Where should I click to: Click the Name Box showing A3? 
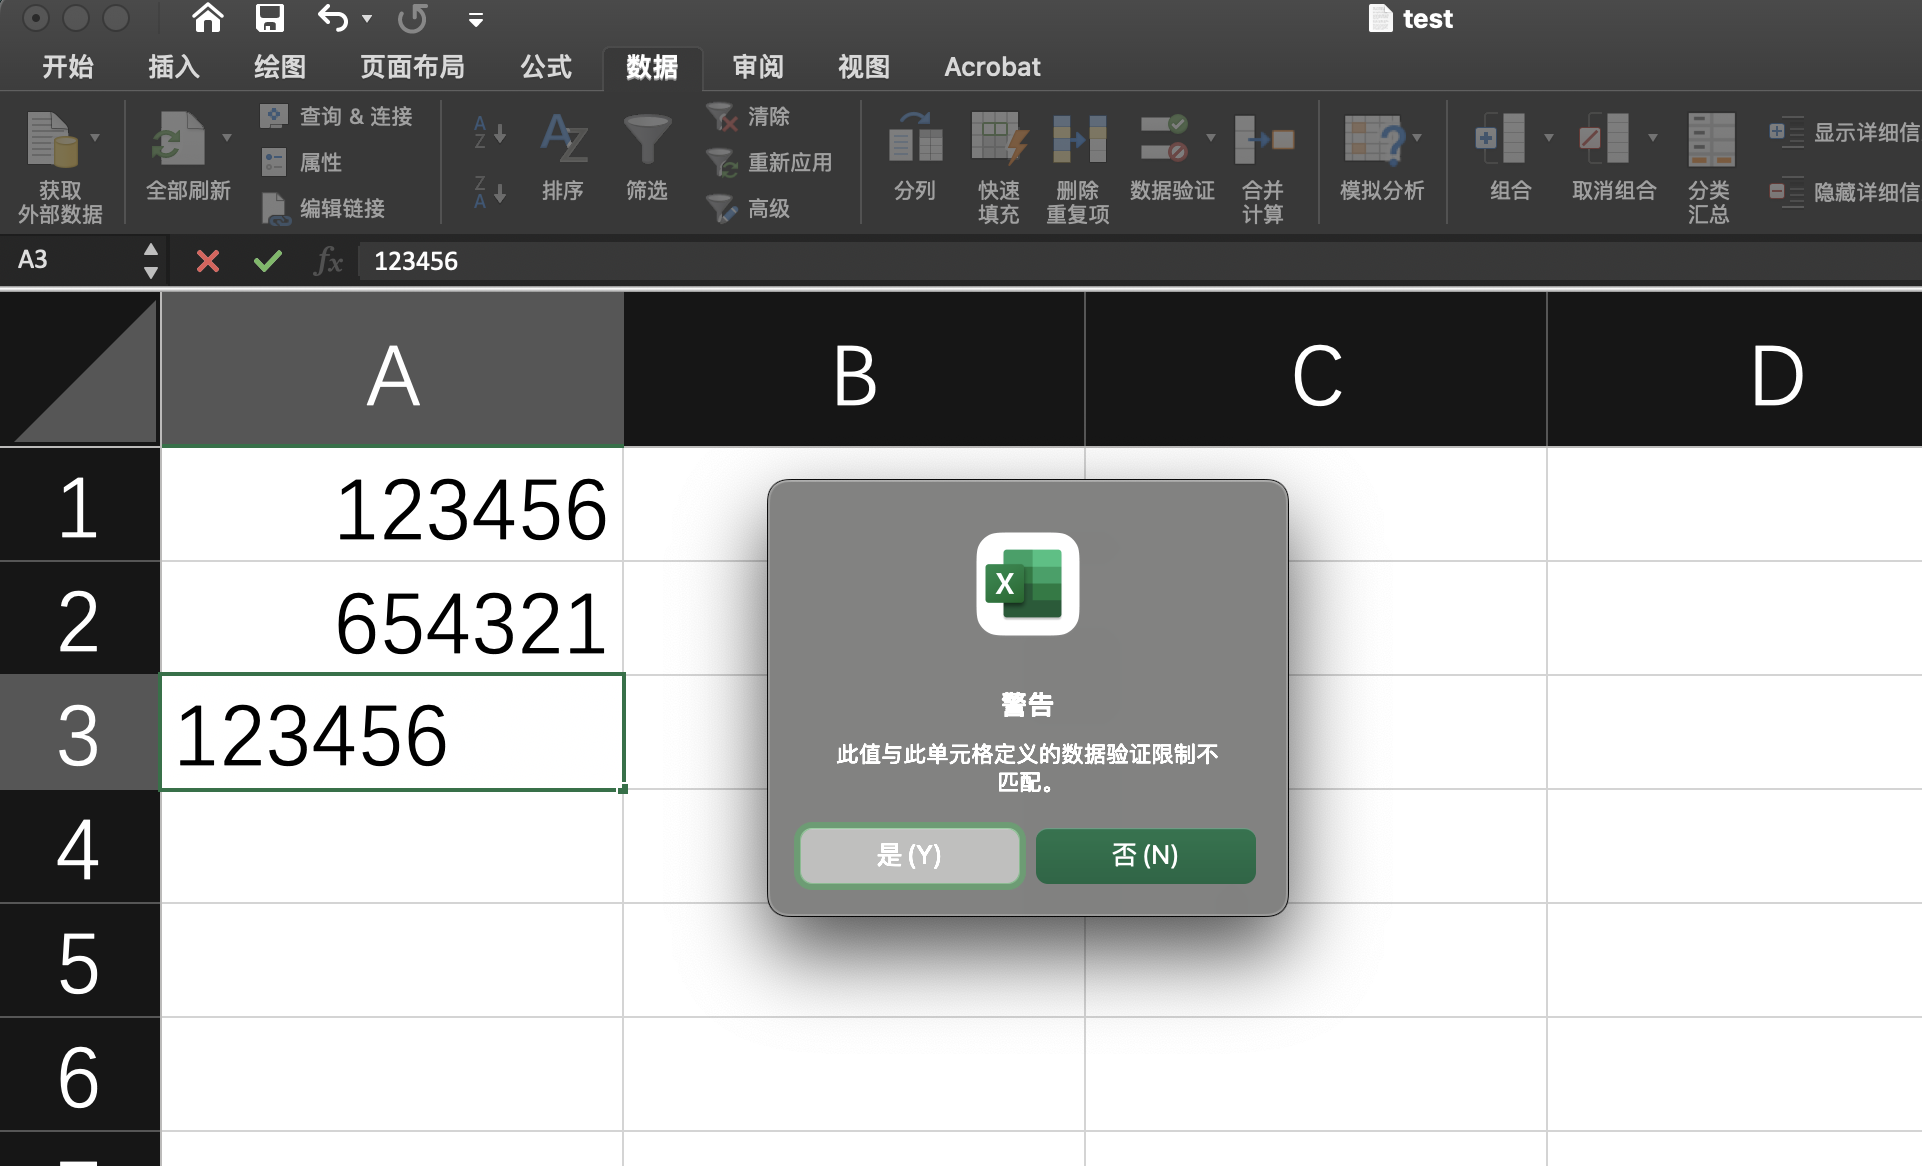[x=70, y=260]
